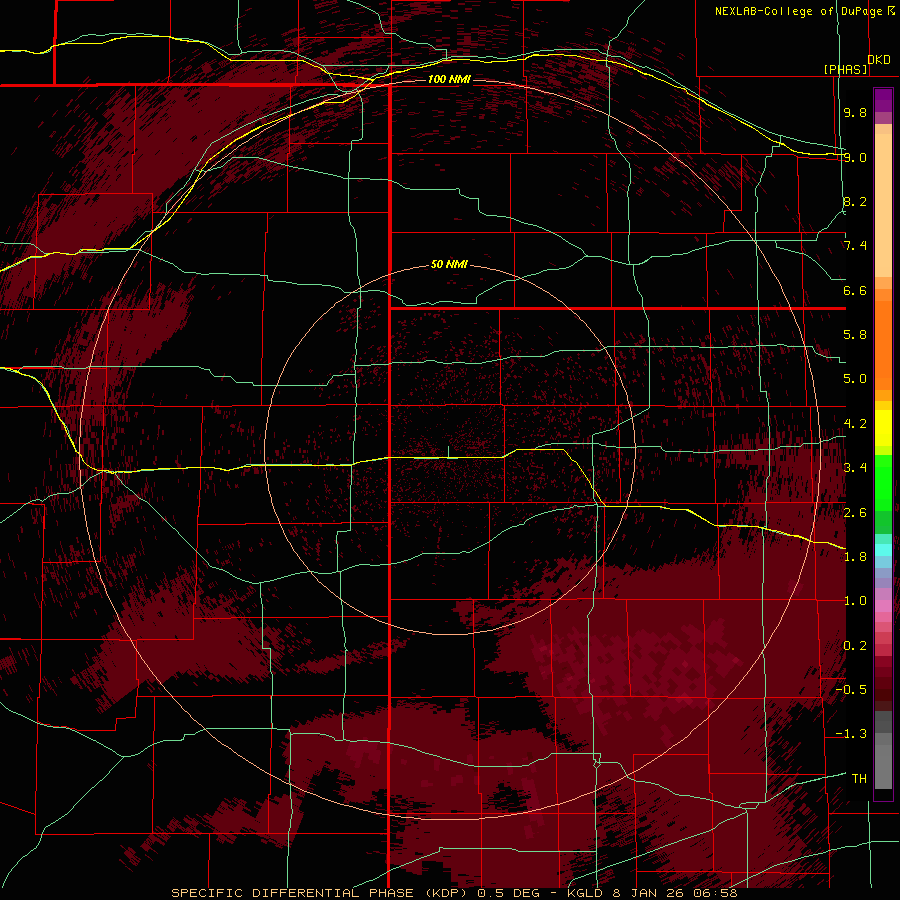Click the 7.4 value on the color scale

[855, 246]
